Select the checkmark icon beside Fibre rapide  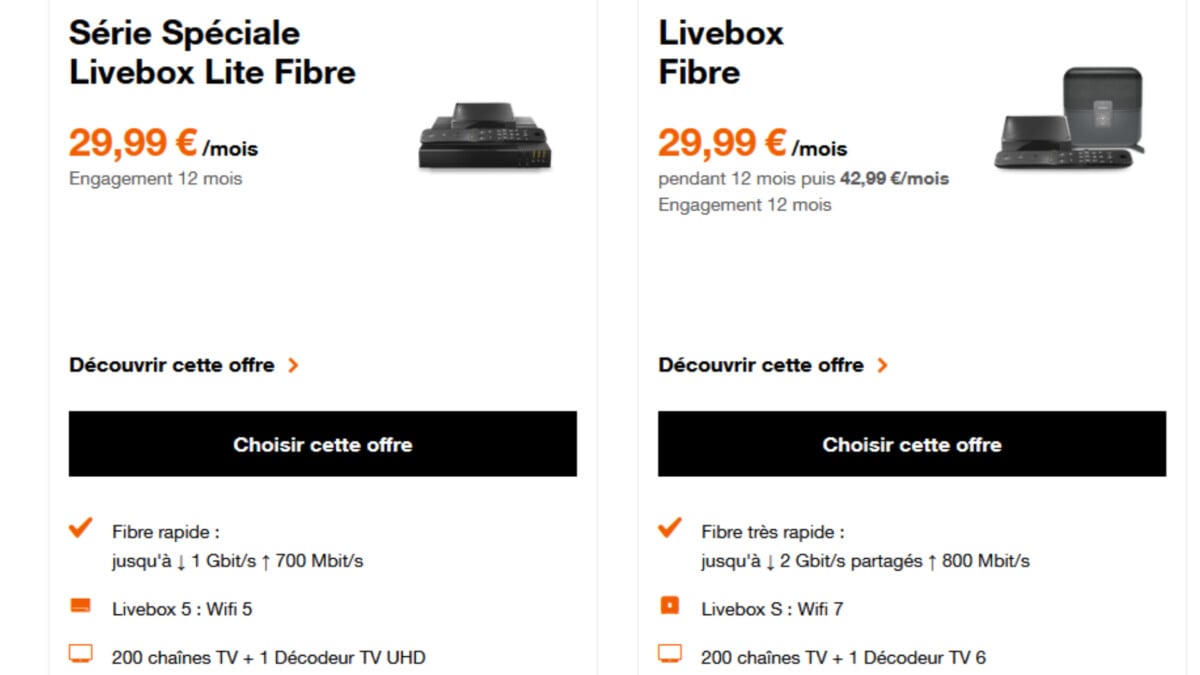[80, 527]
